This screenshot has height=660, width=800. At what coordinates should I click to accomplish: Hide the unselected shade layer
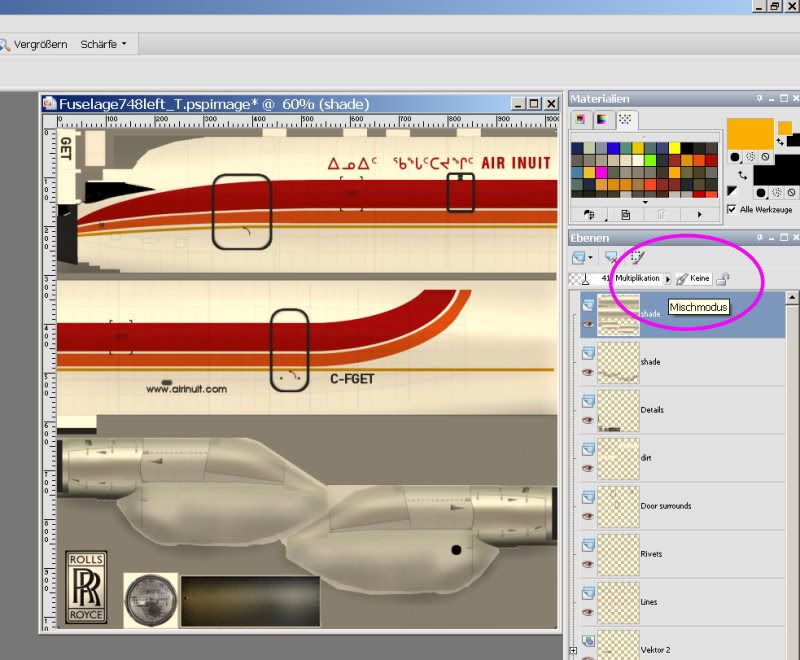[588, 372]
